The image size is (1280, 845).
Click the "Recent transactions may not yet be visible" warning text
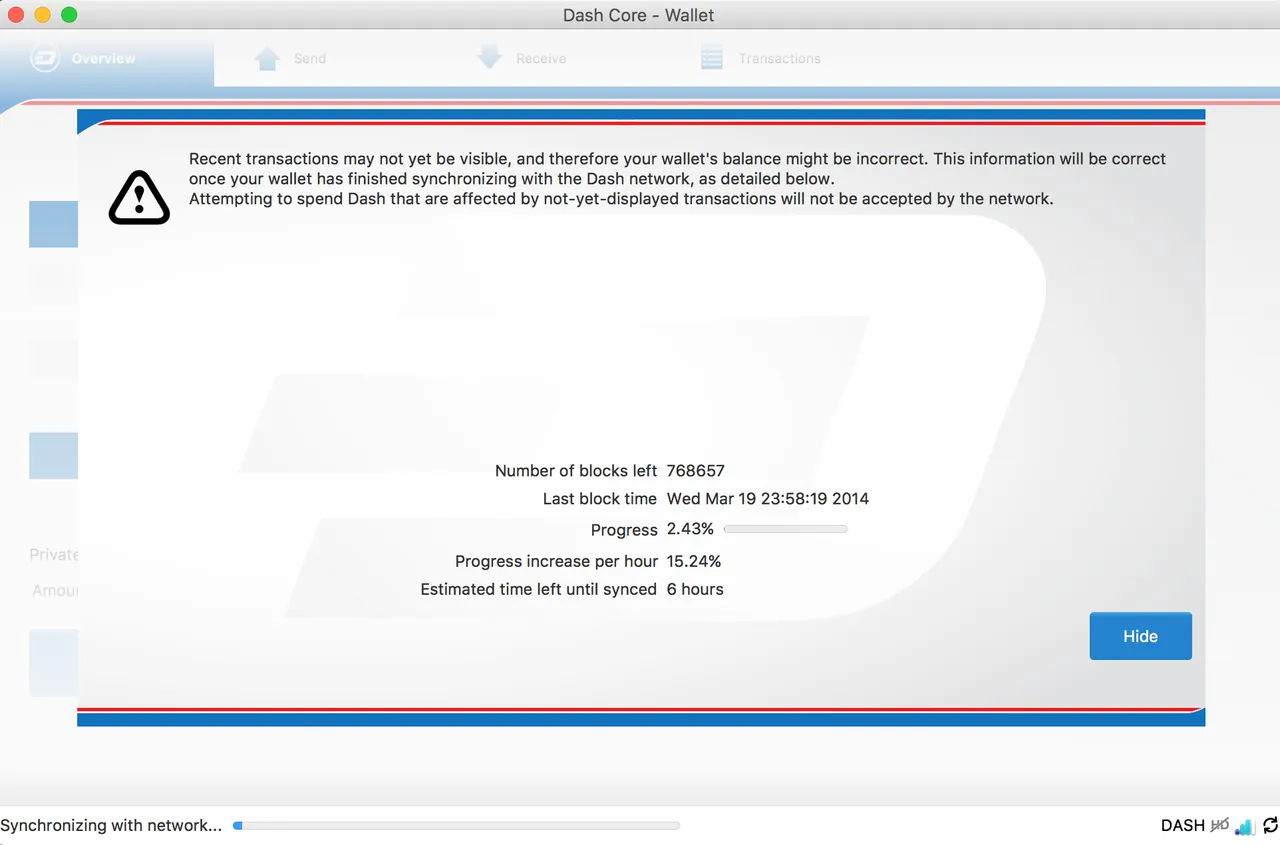(x=678, y=179)
